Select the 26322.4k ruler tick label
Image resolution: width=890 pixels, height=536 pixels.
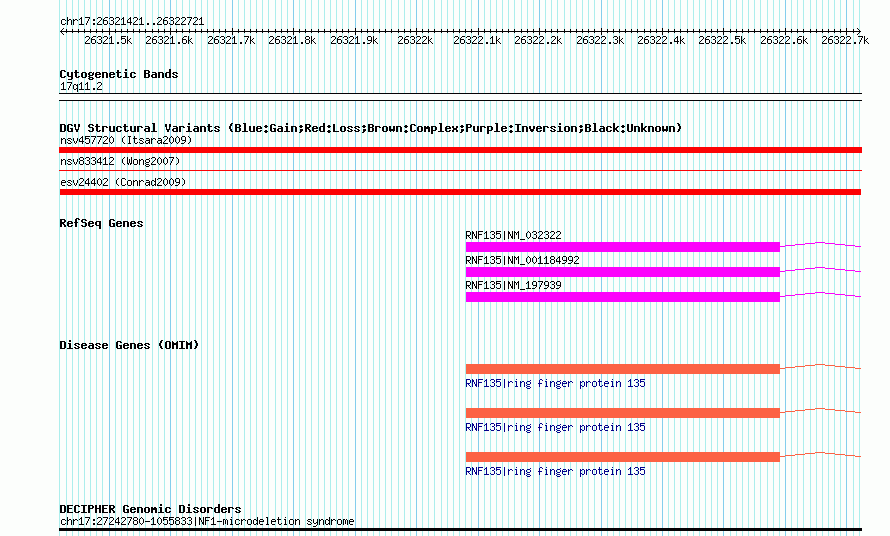661,40
